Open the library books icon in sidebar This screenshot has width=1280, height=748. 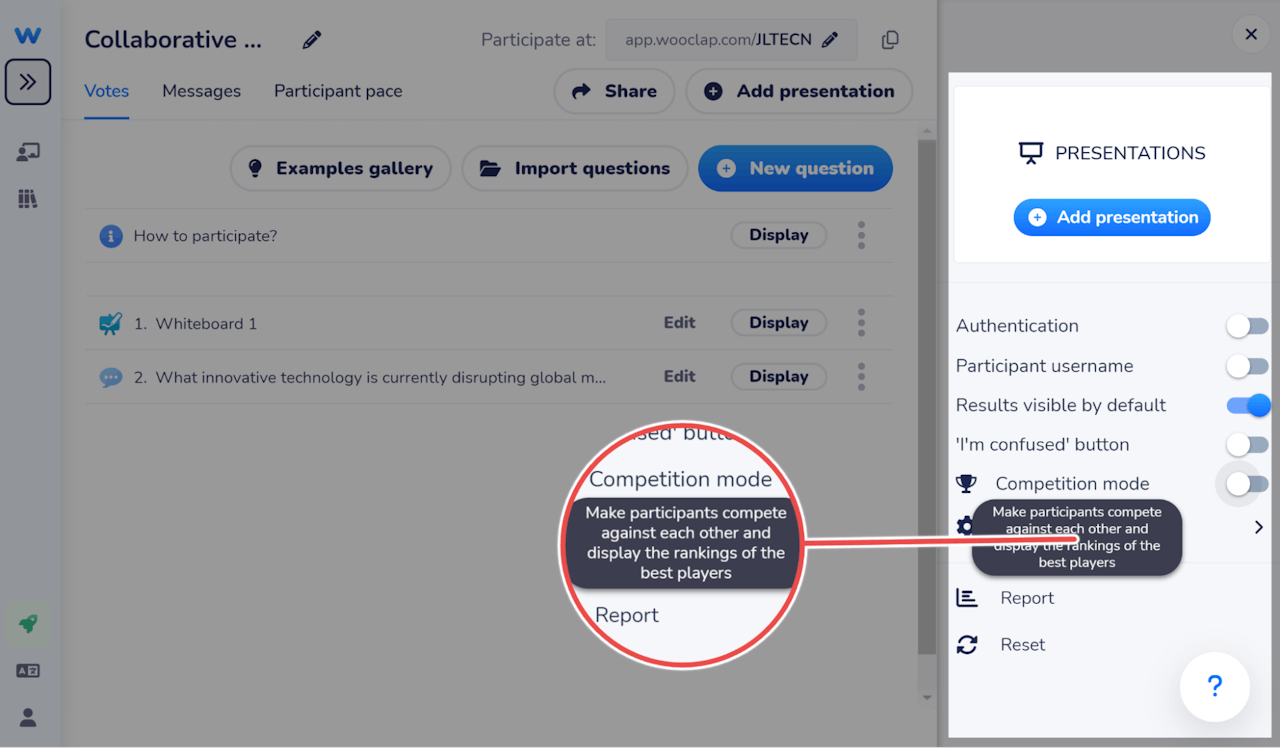[x=28, y=199]
